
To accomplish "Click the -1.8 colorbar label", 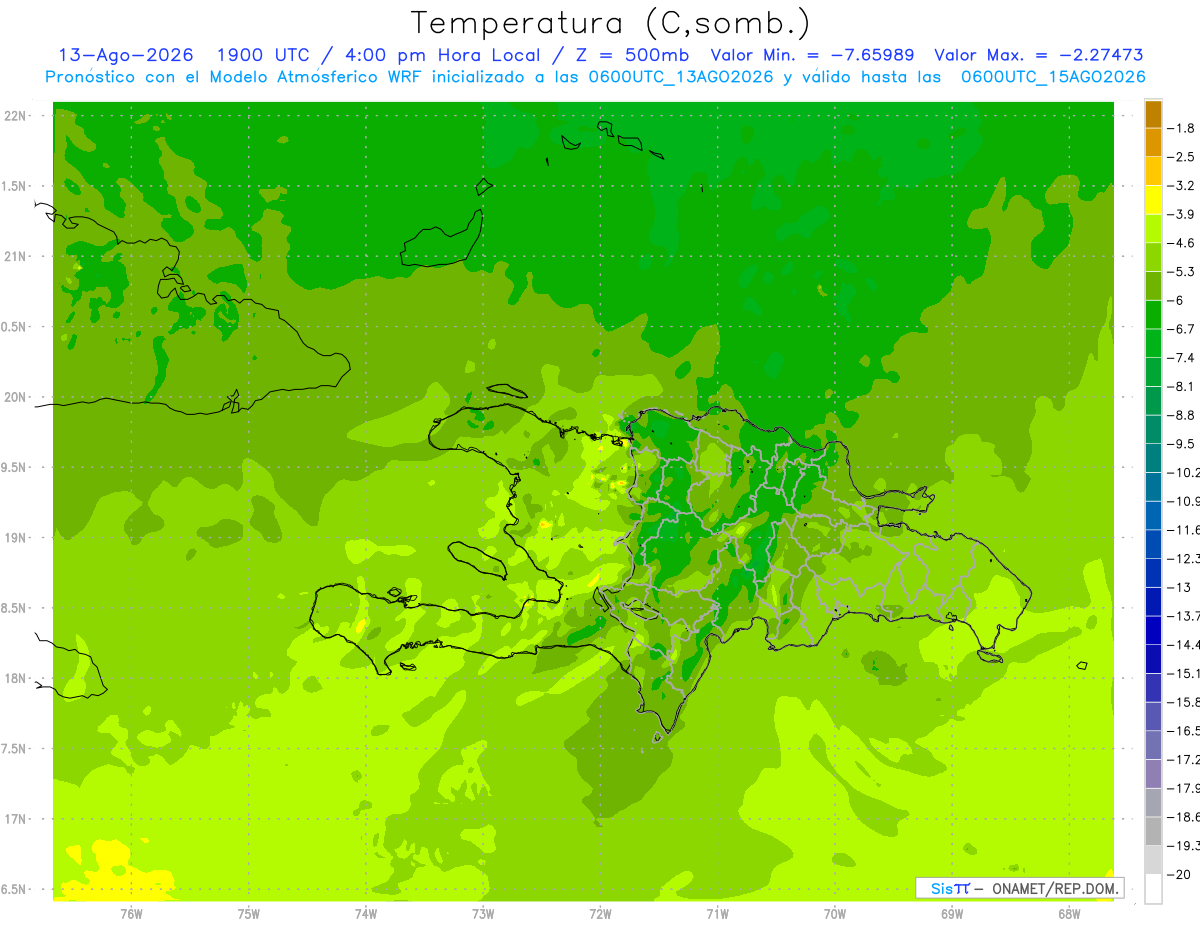I will [x=1183, y=128].
